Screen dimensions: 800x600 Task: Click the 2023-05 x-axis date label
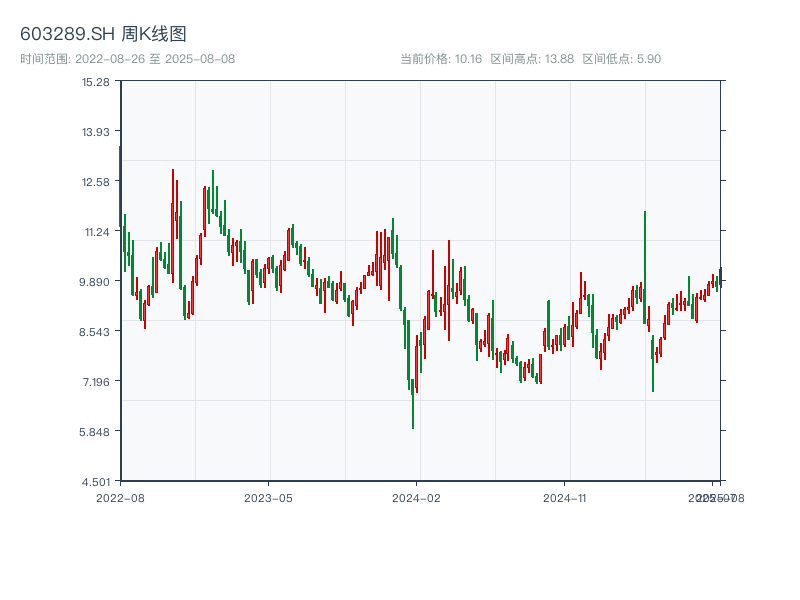click(268, 497)
